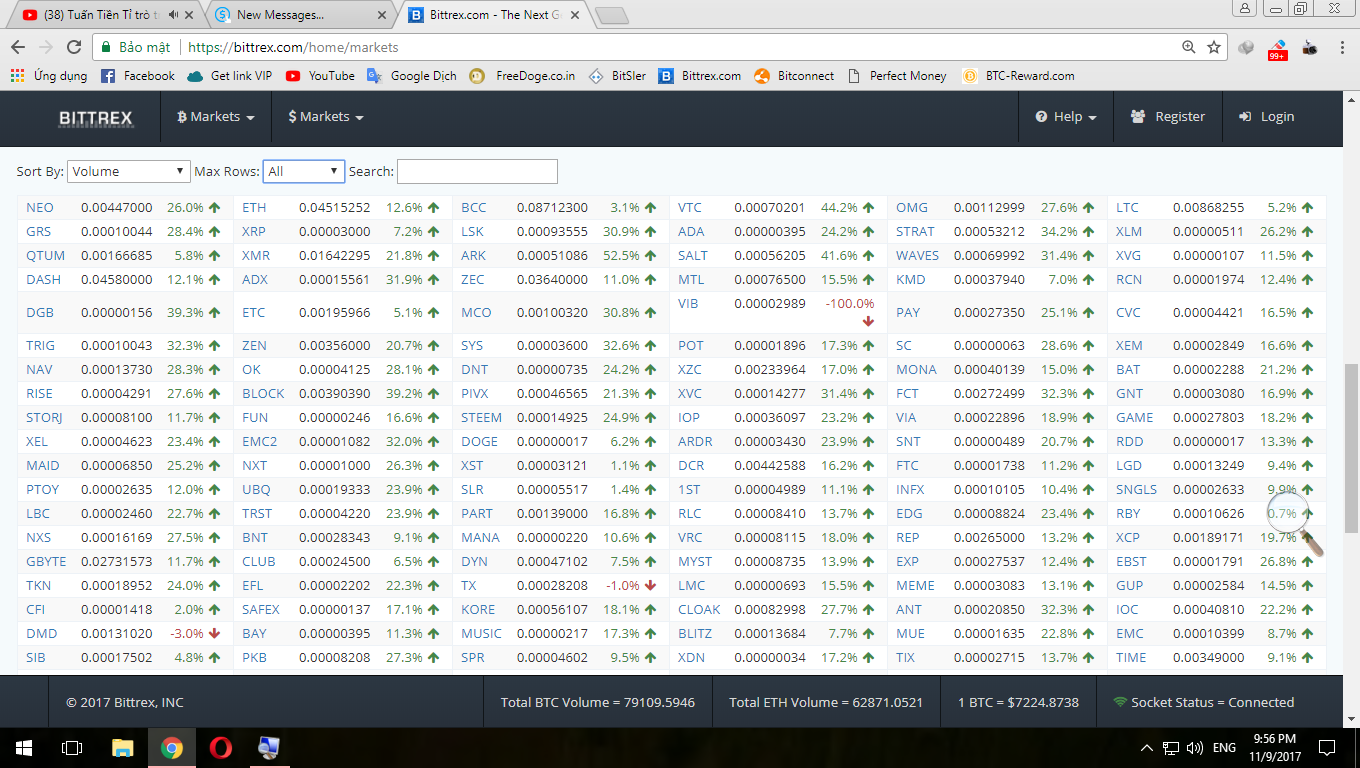Reload the Bittrex page

(73, 47)
